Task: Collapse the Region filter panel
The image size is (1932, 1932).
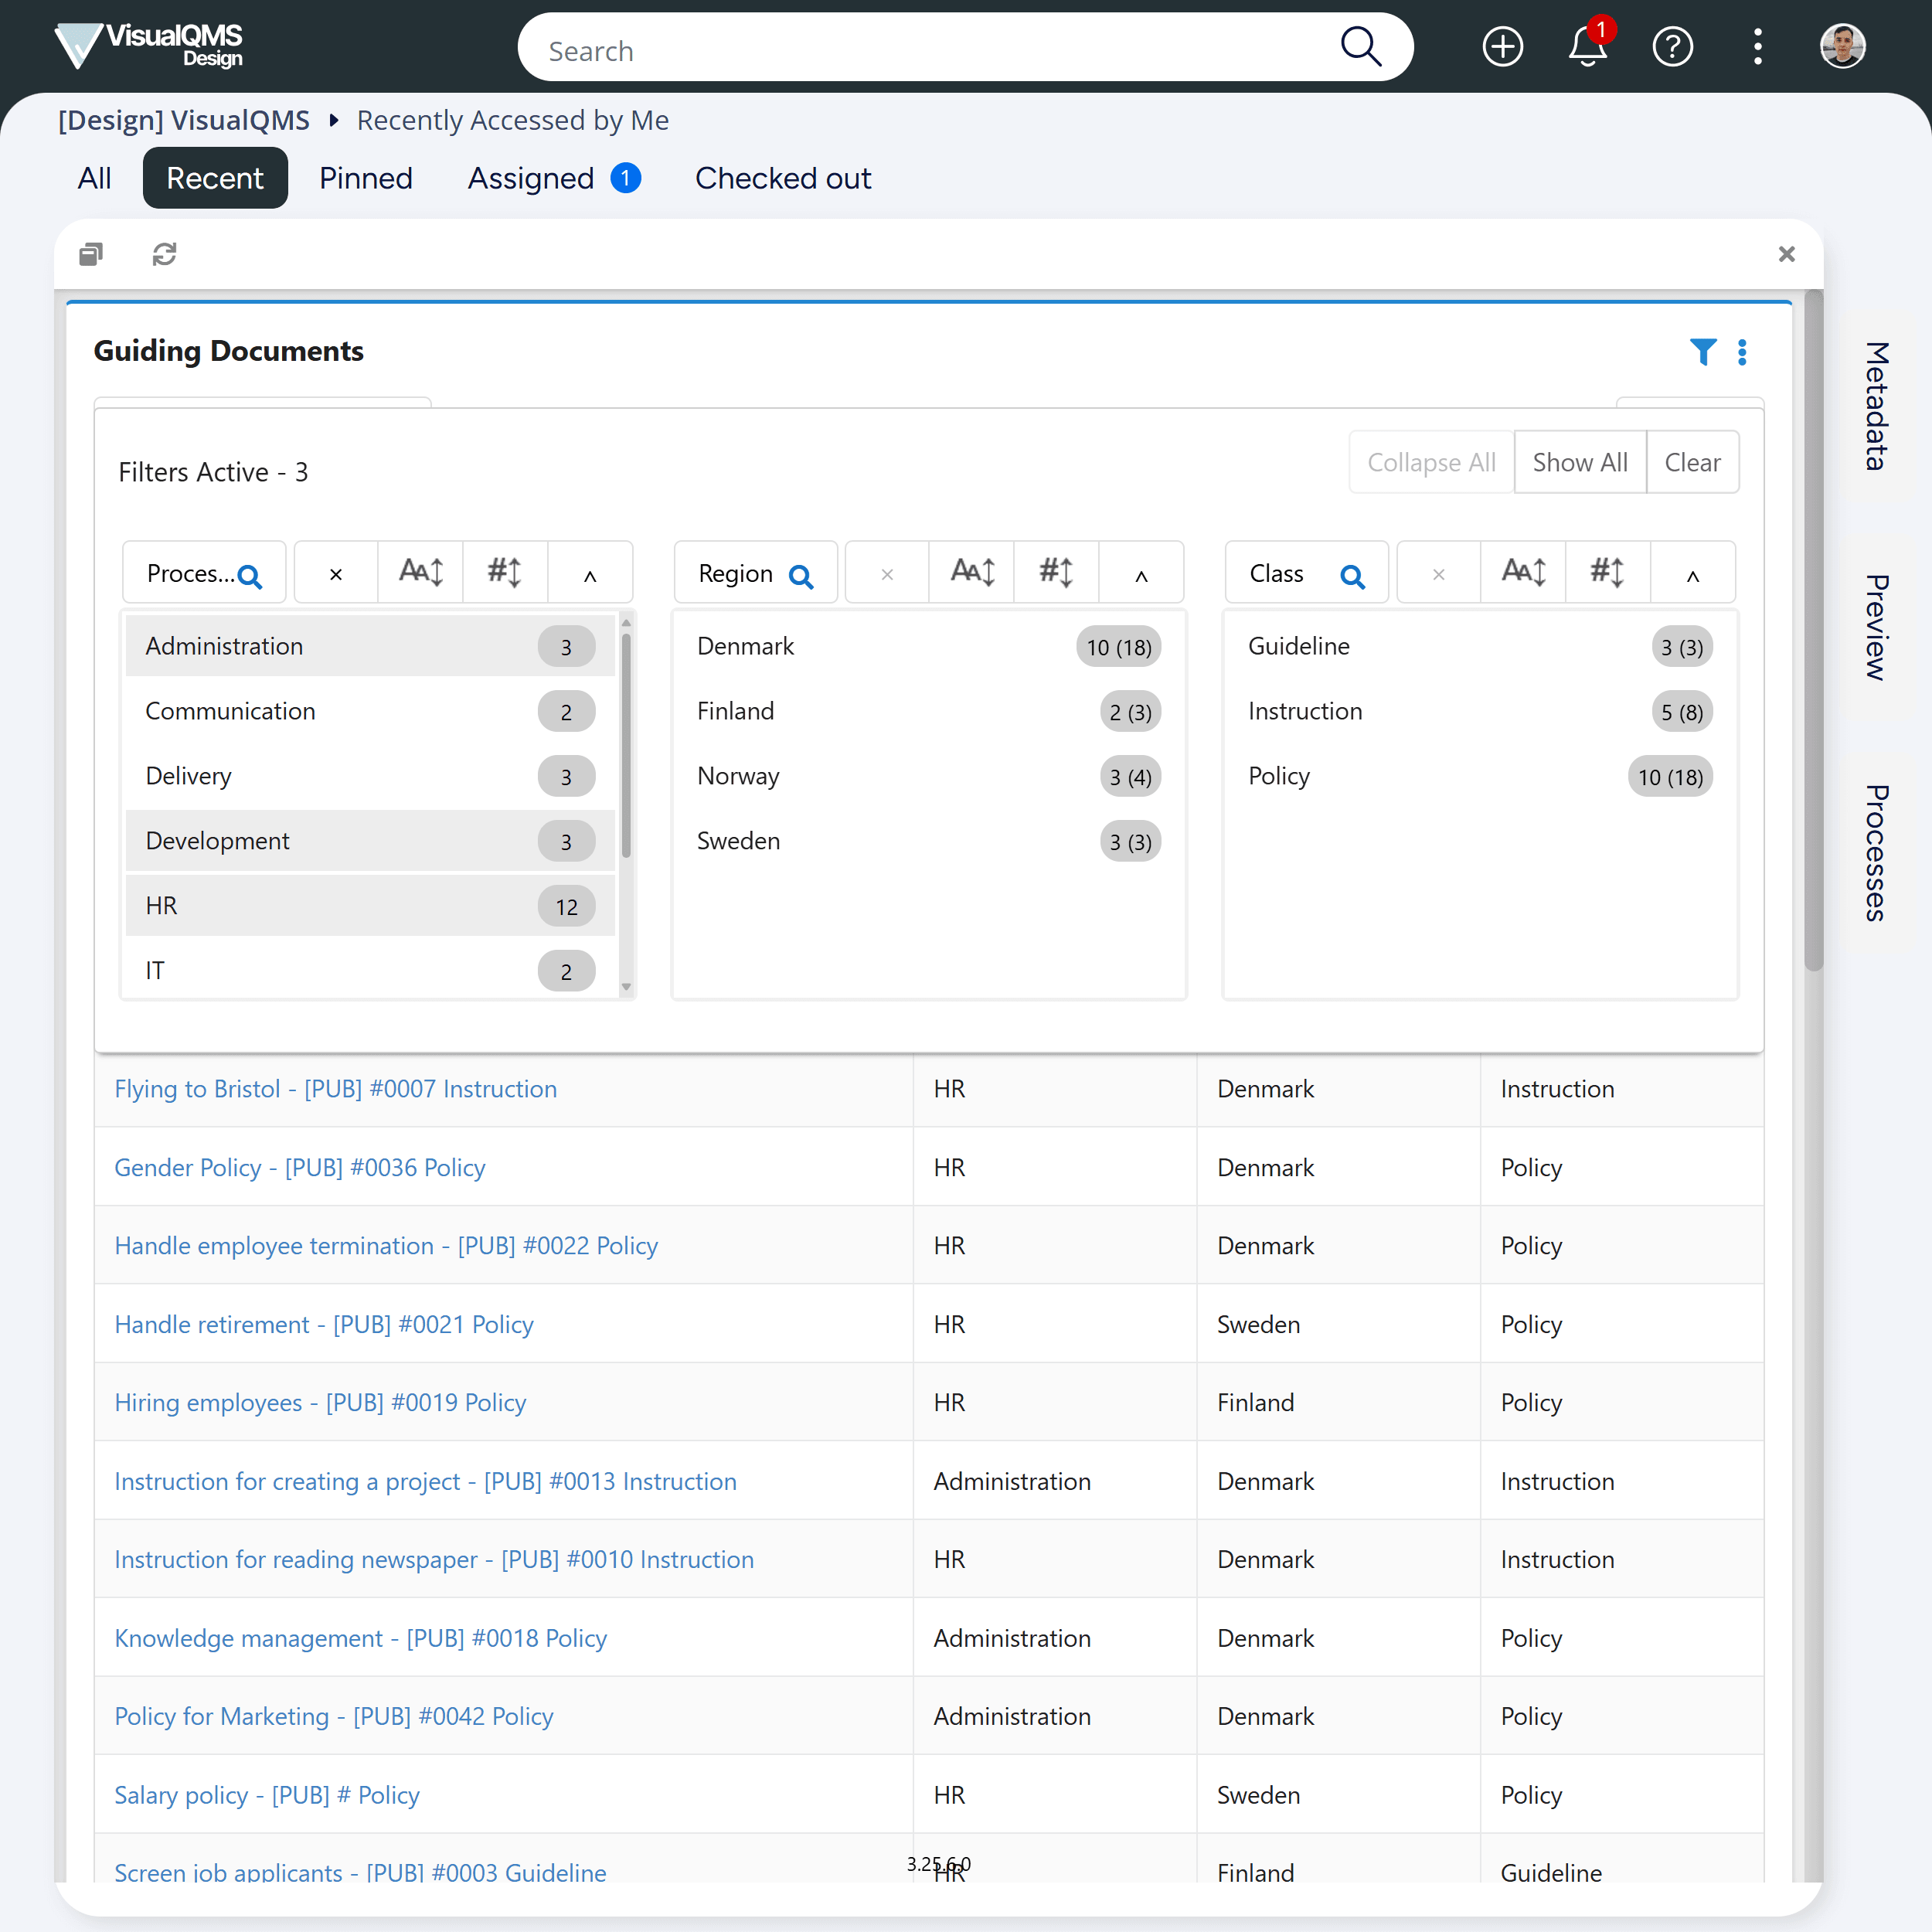Action: click(1141, 575)
